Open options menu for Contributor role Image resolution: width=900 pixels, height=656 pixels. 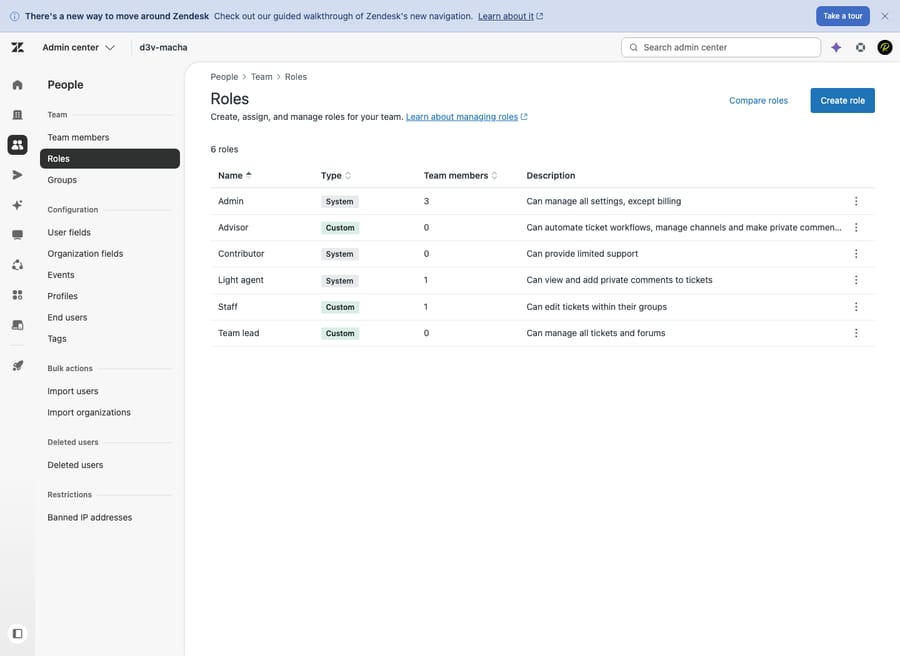(856, 254)
